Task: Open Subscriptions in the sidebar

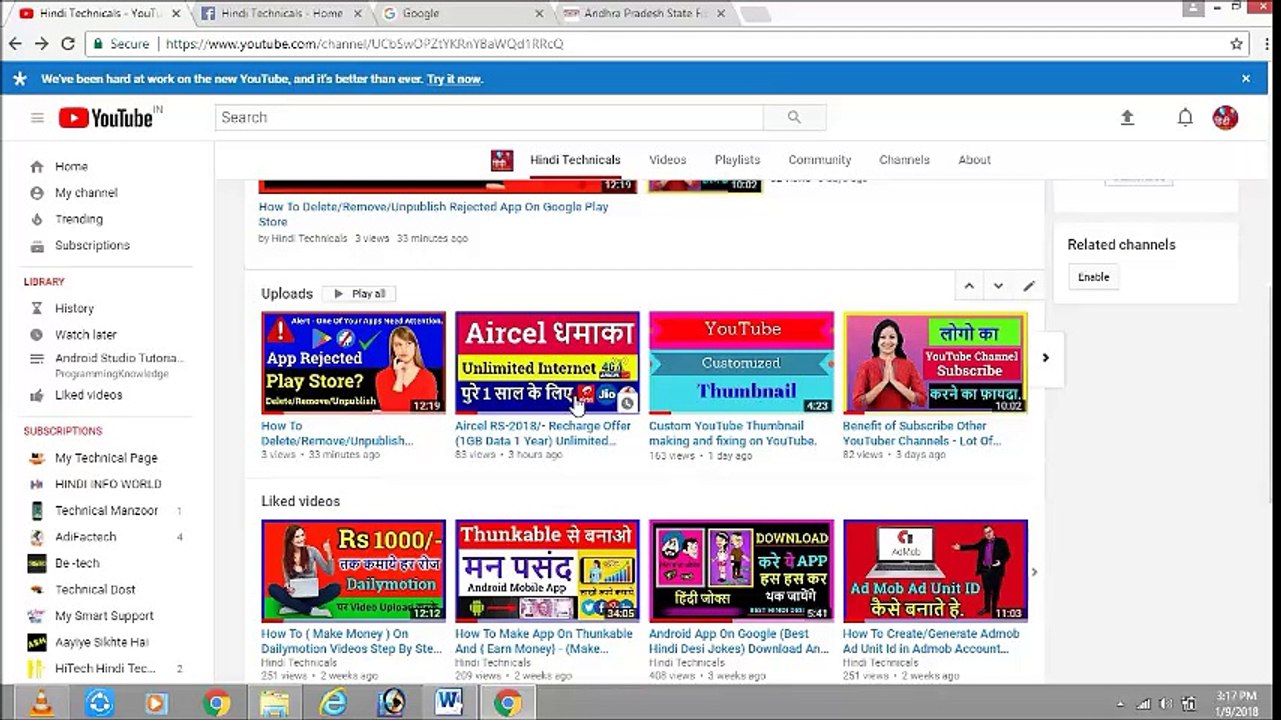Action: point(92,245)
